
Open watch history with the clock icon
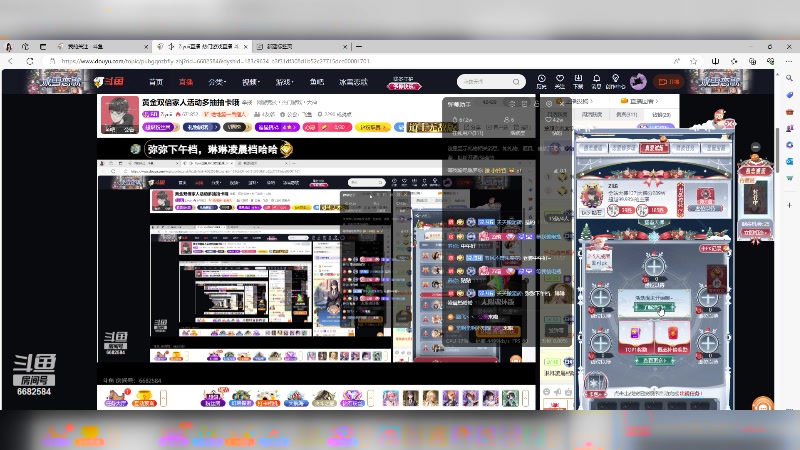pyautogui.click(x=541, y=81)
